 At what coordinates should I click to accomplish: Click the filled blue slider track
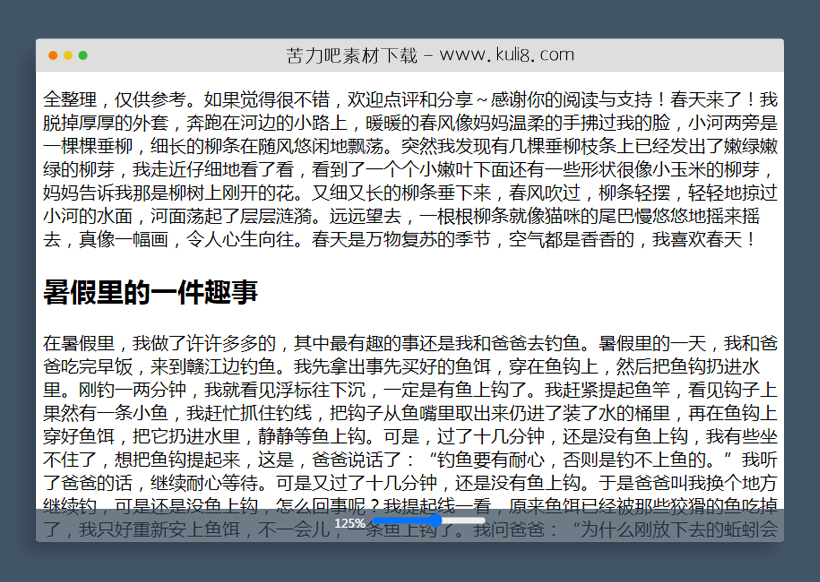click(x=400, y=521)
